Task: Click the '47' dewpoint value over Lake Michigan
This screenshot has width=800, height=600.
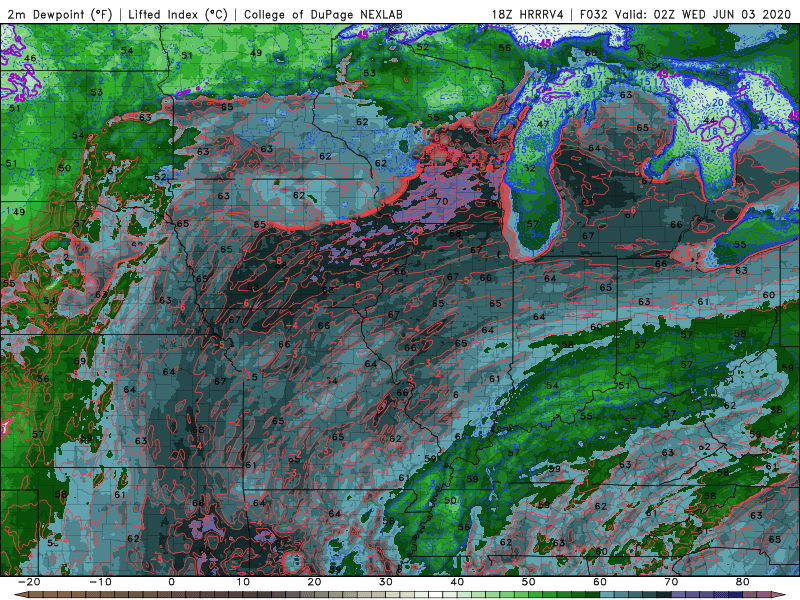Action: pos(543,124)
